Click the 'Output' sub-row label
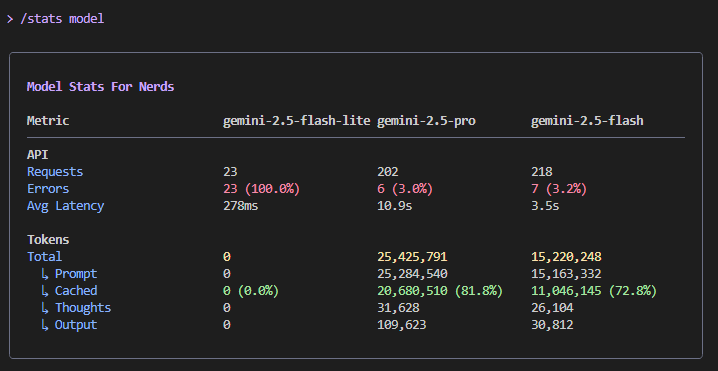Viewport: 718px width, 371px height. pyautogui.click(x=76, y=325)
